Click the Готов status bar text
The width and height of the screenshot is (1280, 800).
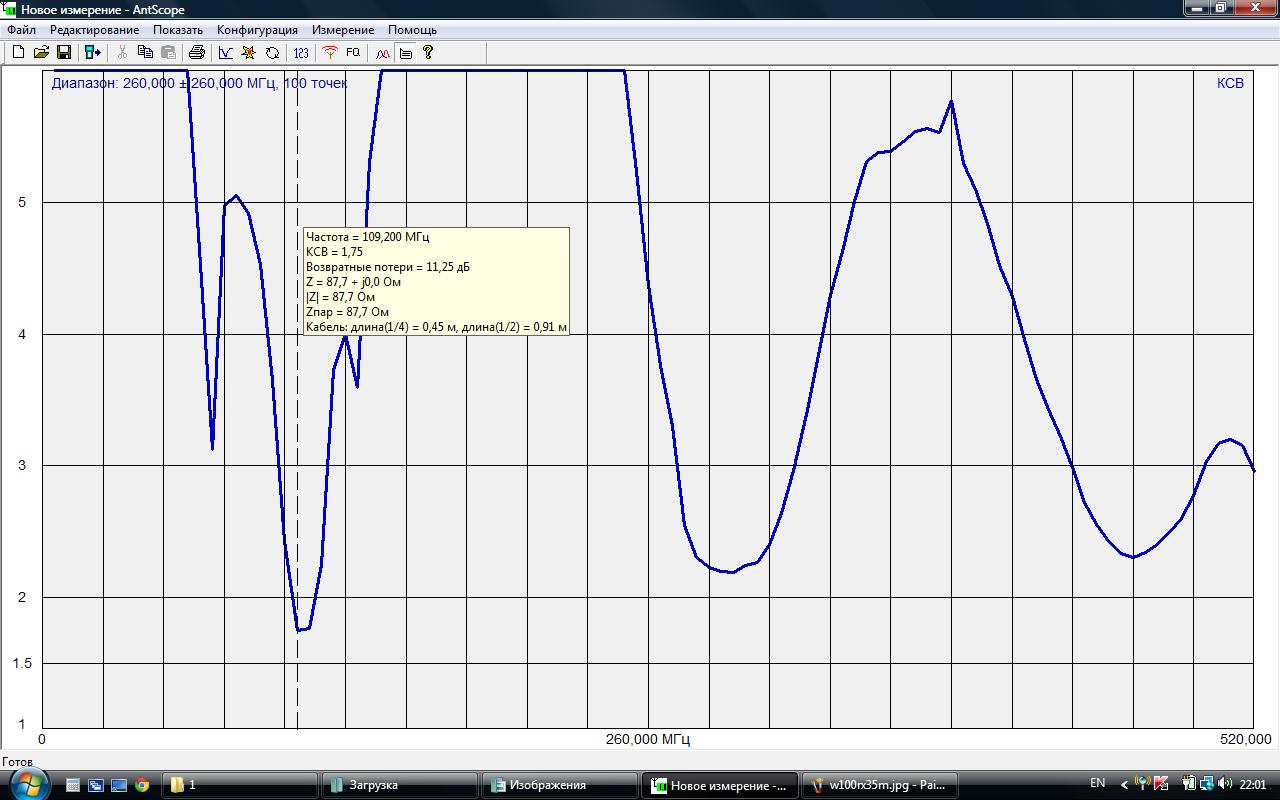point(17,761)
